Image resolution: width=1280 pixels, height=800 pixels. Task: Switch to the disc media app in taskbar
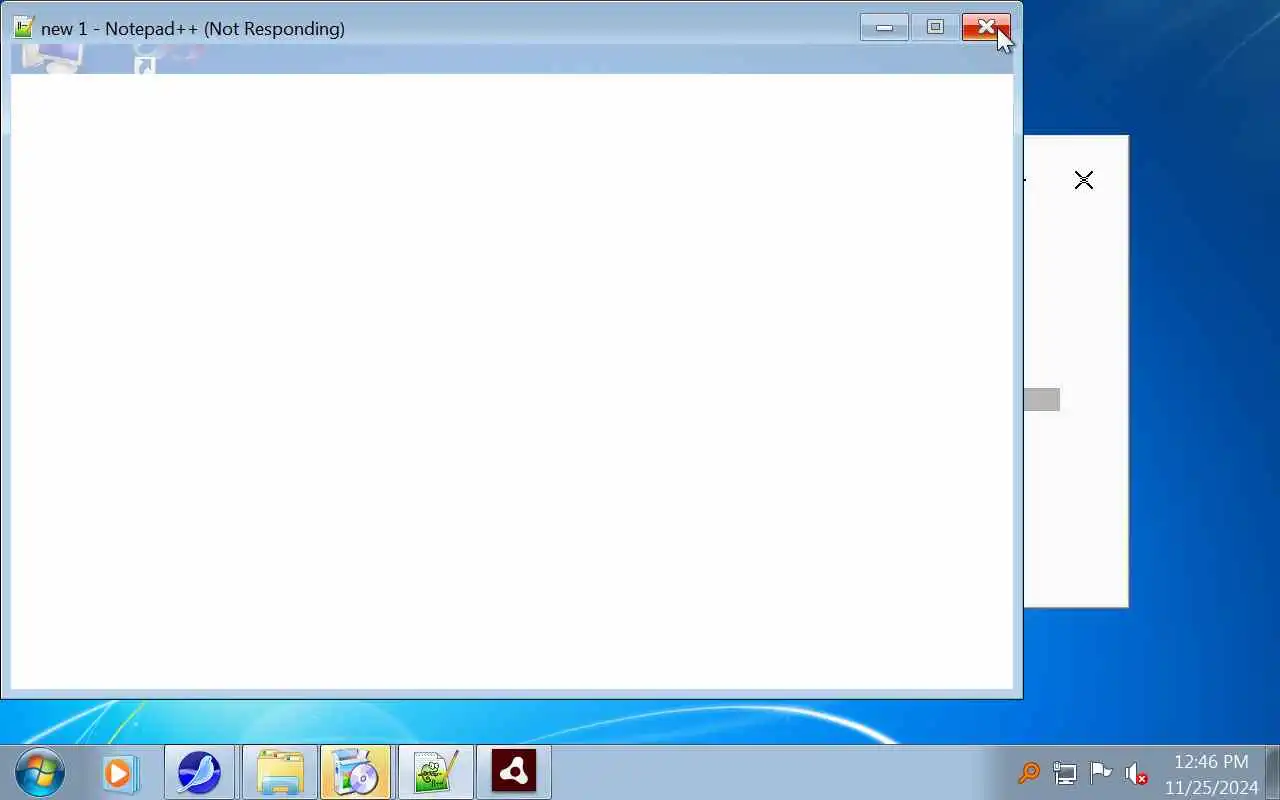(356, 773)
